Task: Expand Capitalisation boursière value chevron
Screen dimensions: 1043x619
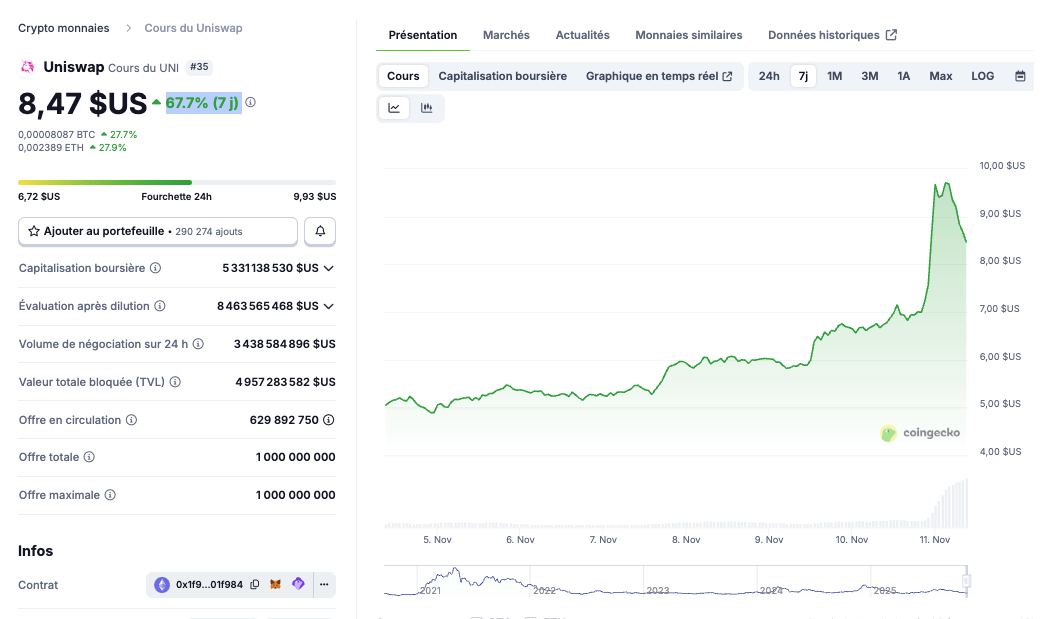Action: [x=329, y=268]
